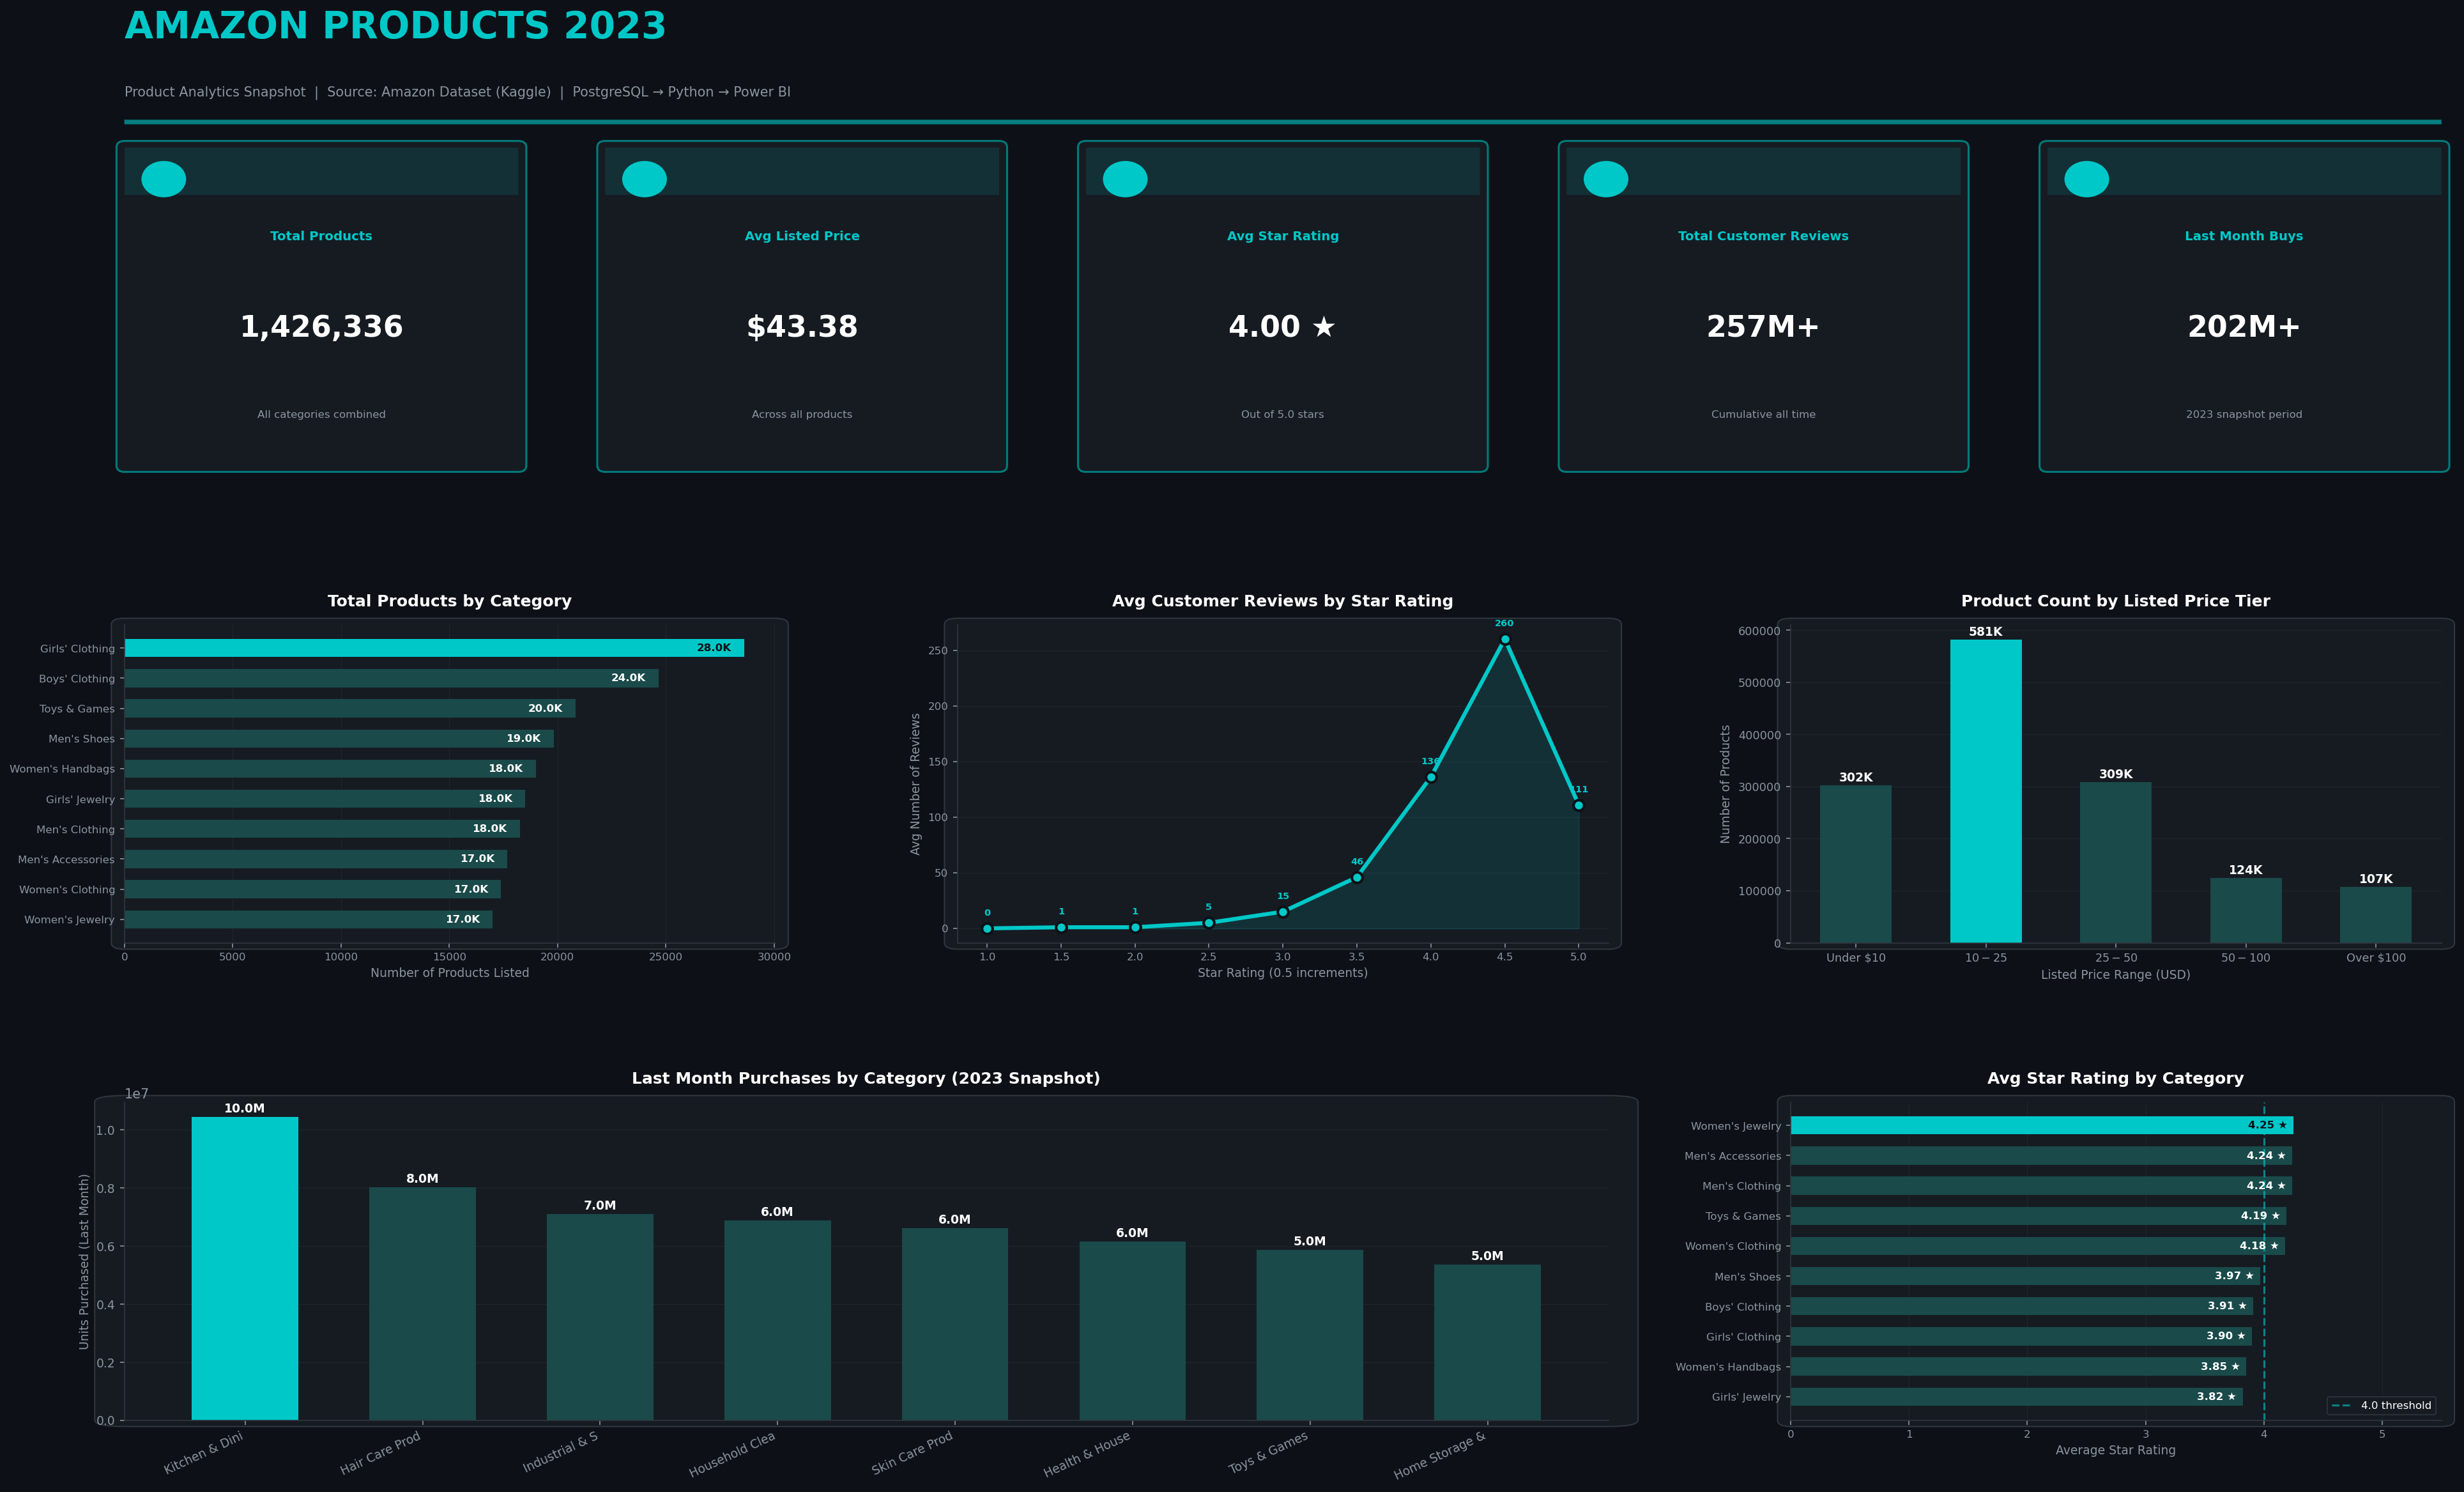The width and height of the screenshot is (2464, 1492).
Task: Click the Men's Accessories 4.24 star rating bar
Action: coord(2041,1155)
